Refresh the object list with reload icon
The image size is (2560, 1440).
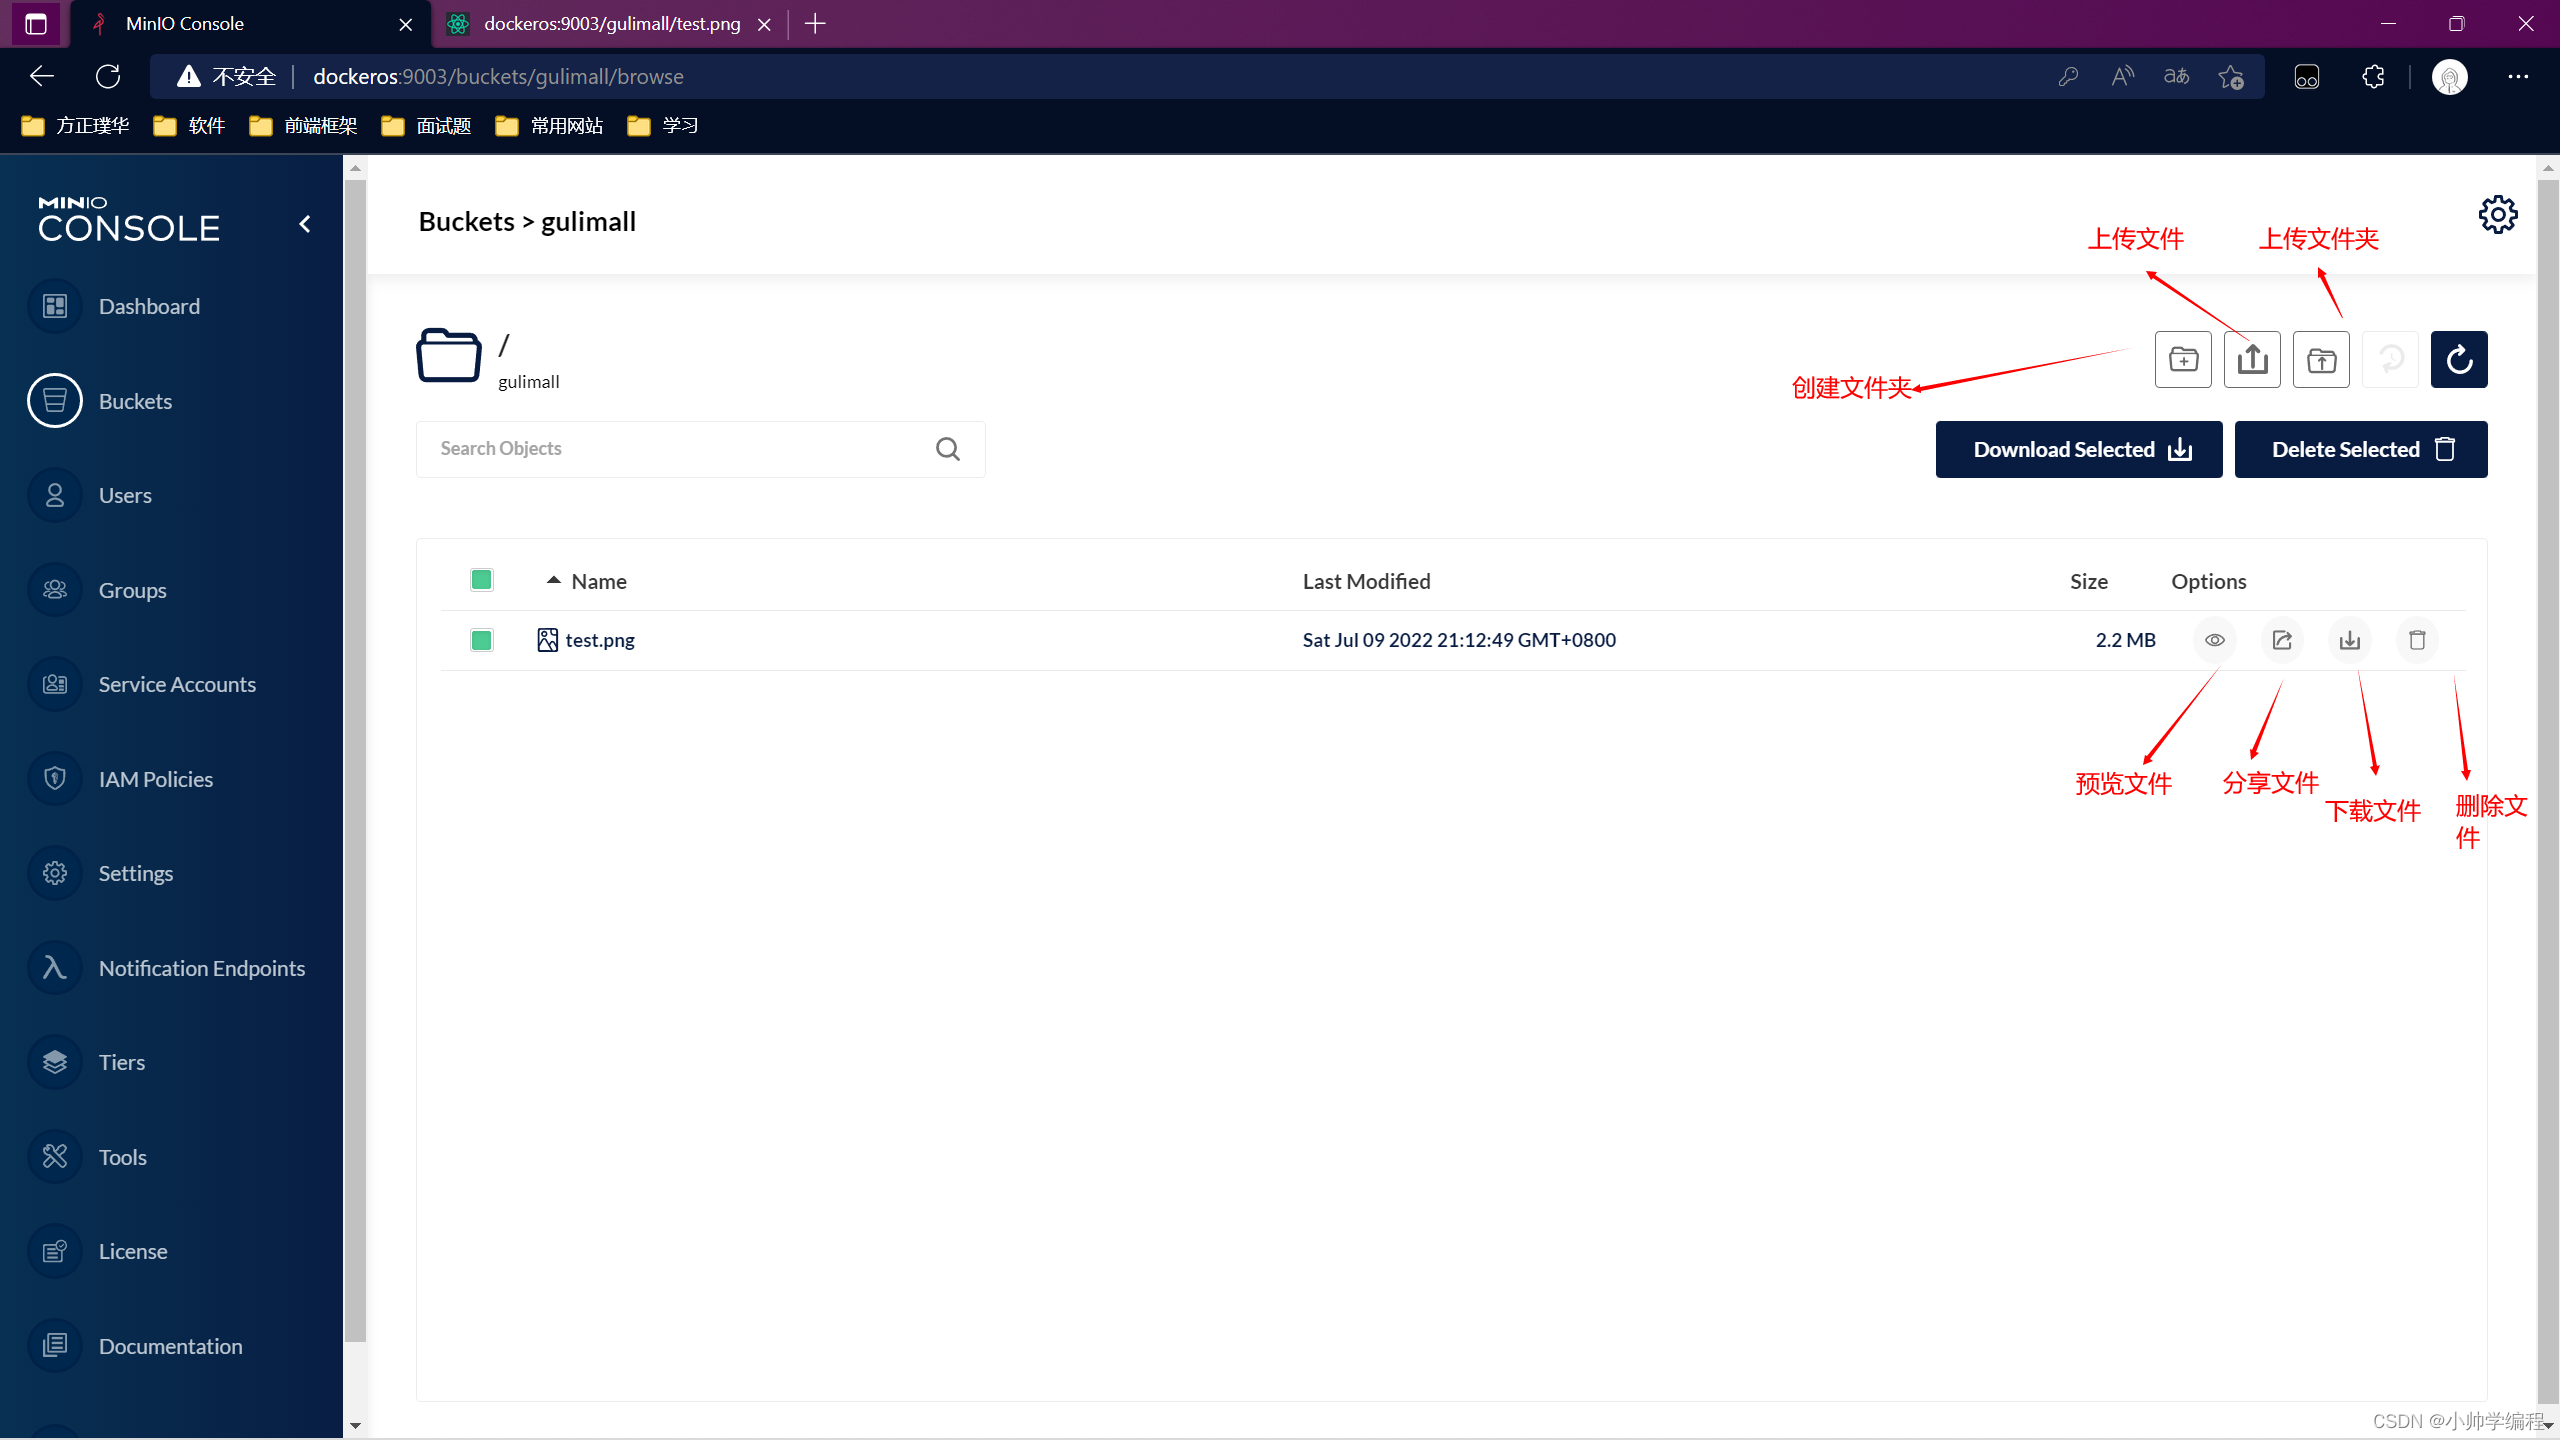click(2459, 359)
